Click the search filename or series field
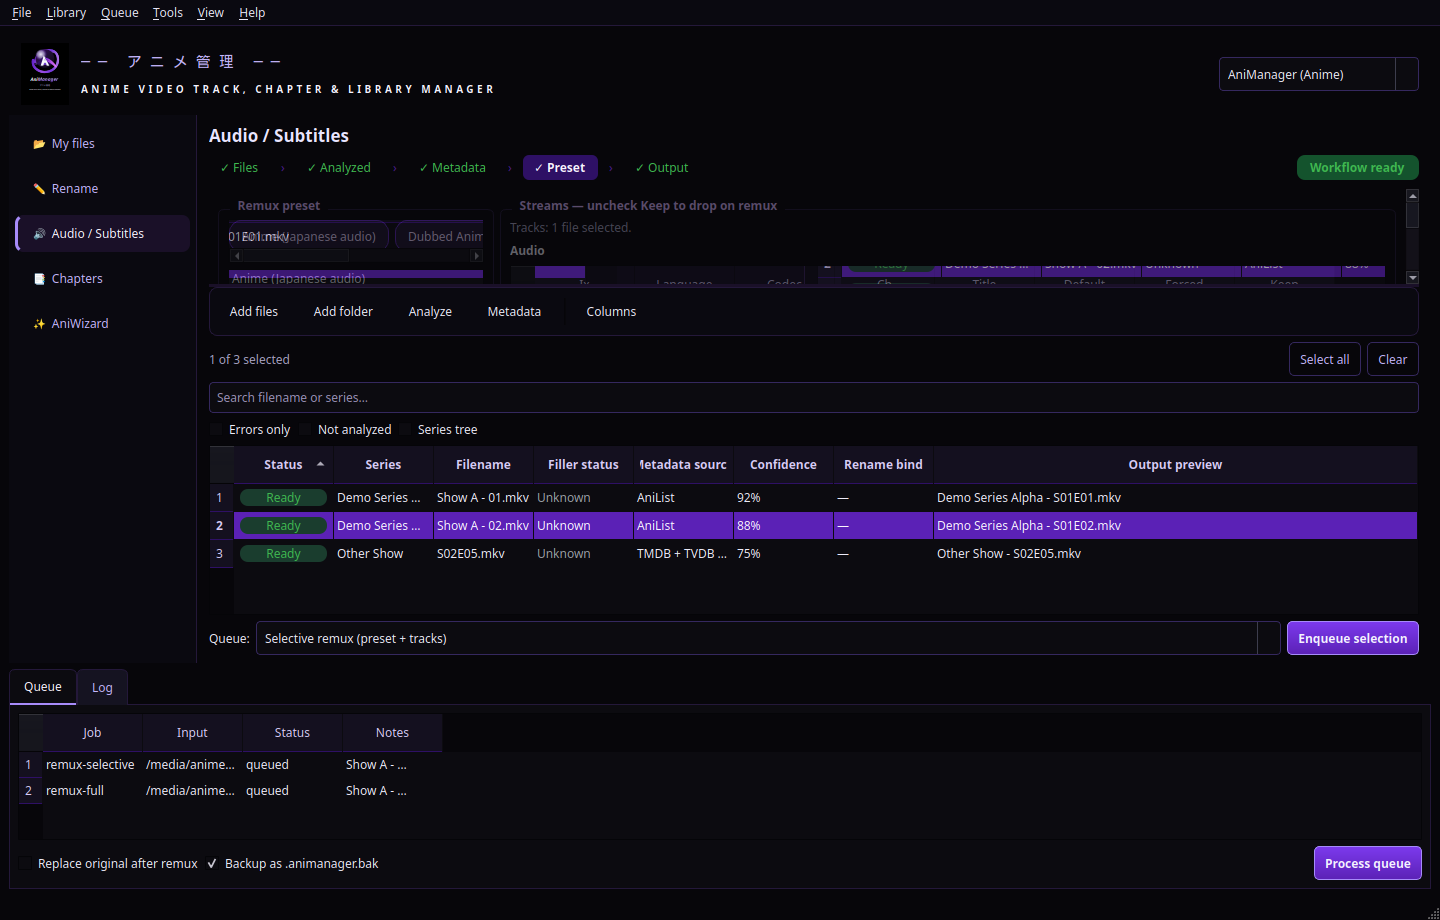 click(x=814, y=398)
